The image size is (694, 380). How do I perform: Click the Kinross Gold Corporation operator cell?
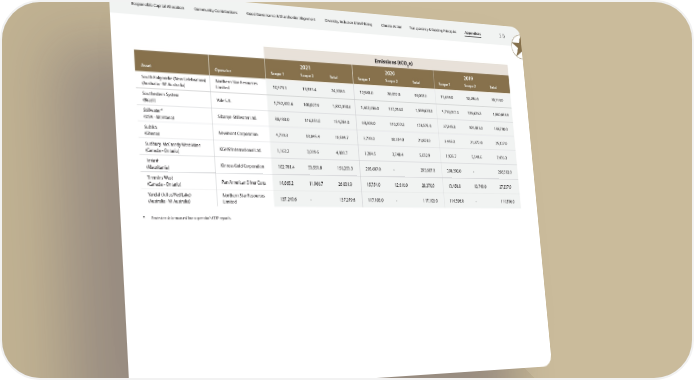[243, 166]
